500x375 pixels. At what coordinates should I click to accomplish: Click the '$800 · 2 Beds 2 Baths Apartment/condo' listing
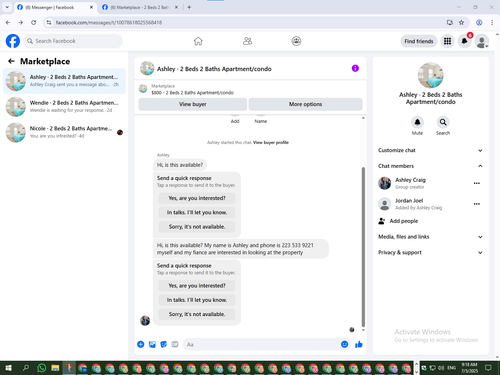(192, 93)
